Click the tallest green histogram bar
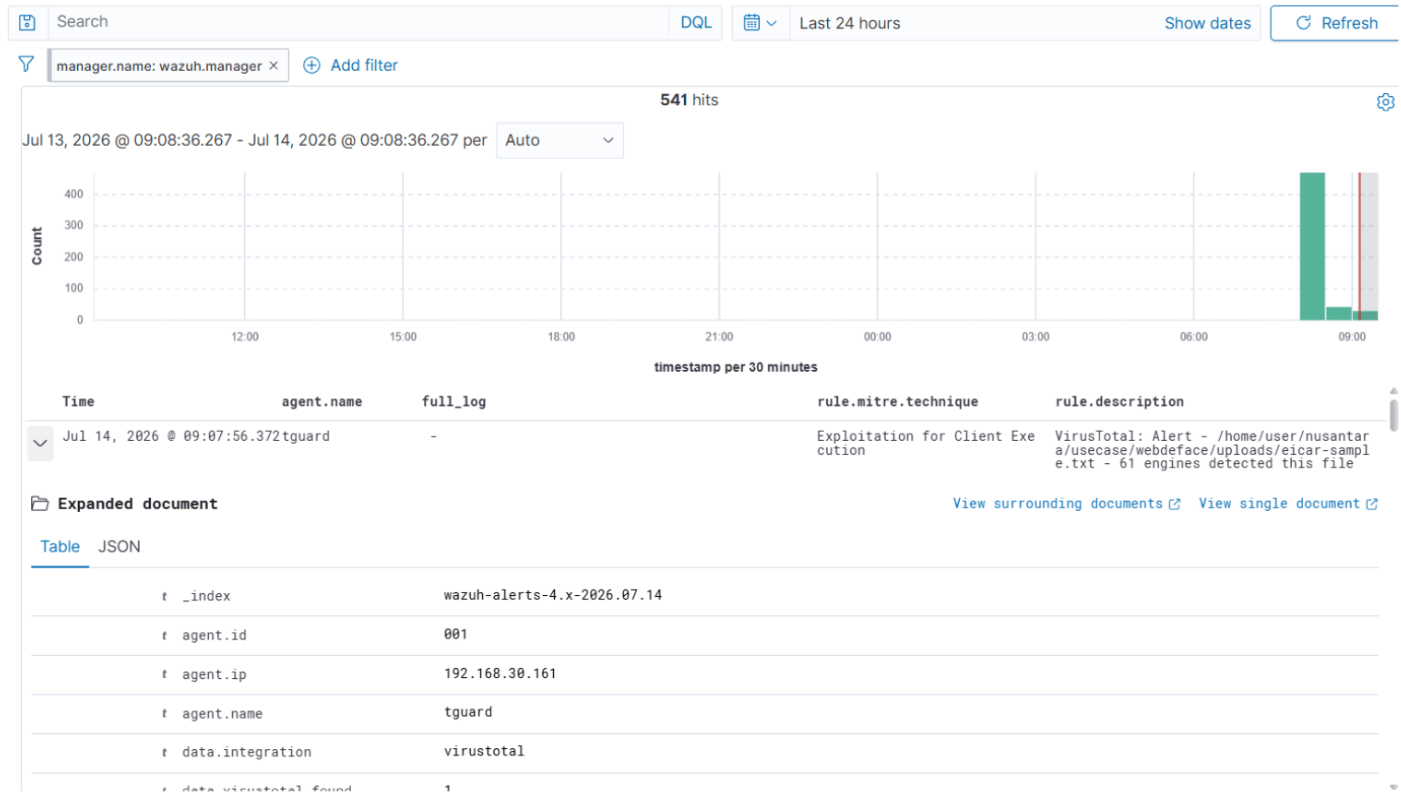The width and height of the screenshot is (1401, 793). [1312, 246]
